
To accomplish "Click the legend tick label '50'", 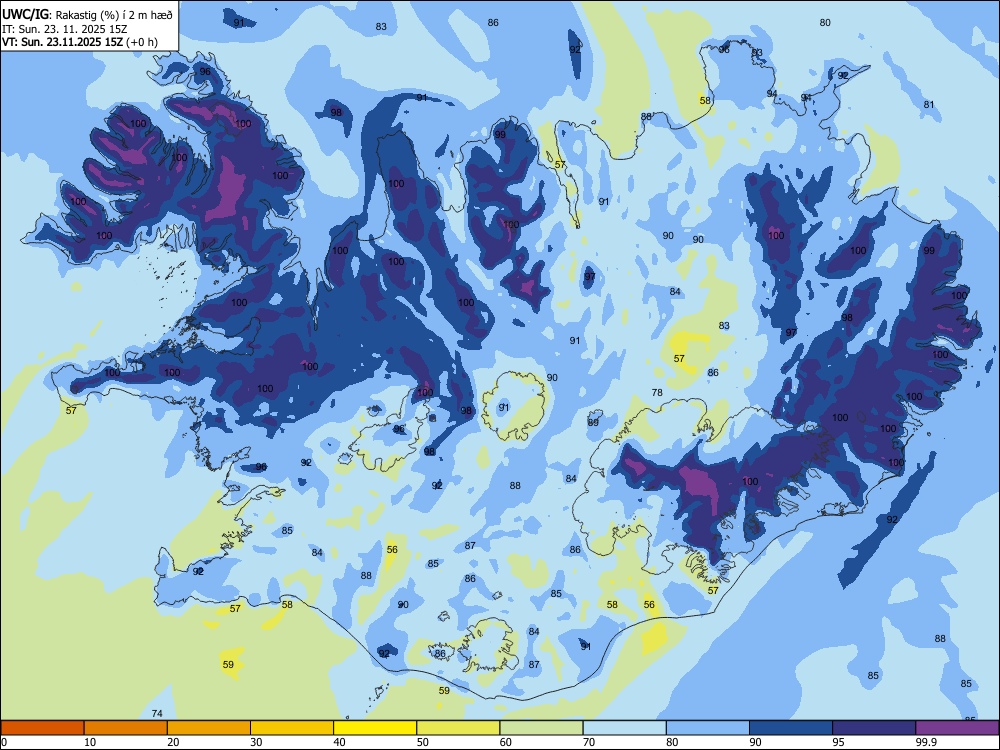I will [x=423, y=742].
